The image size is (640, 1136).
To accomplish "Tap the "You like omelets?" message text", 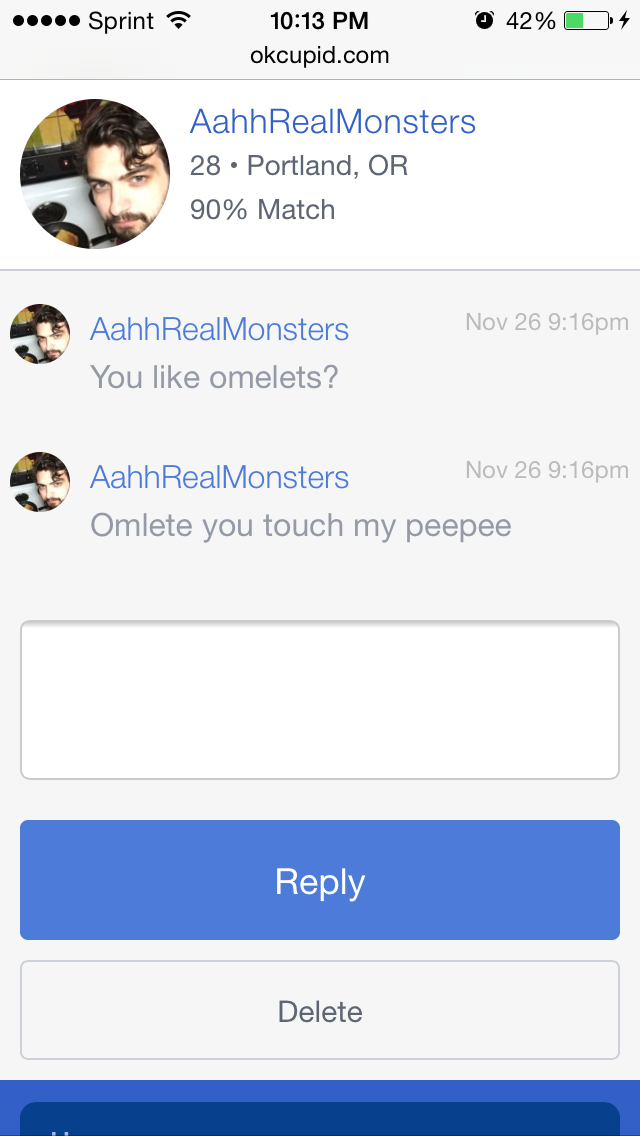I will (x=214, y=377).
